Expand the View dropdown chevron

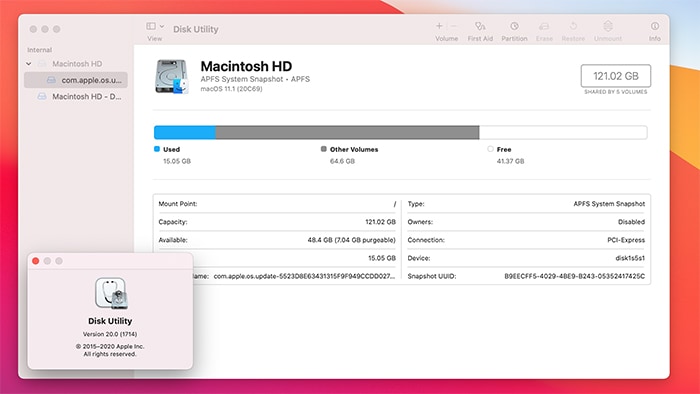[162, 26]
